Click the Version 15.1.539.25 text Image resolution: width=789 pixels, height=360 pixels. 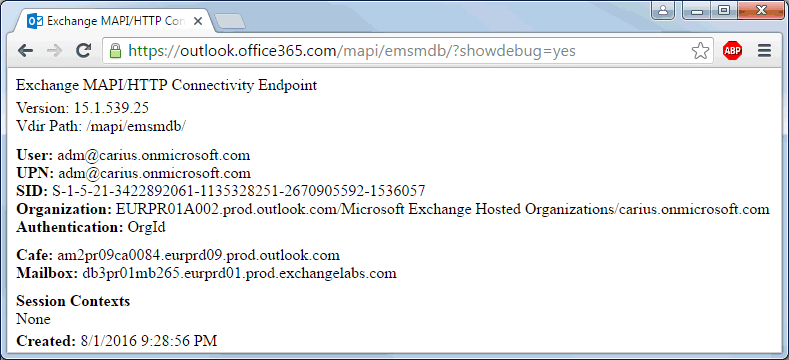[x=83, y=108]
